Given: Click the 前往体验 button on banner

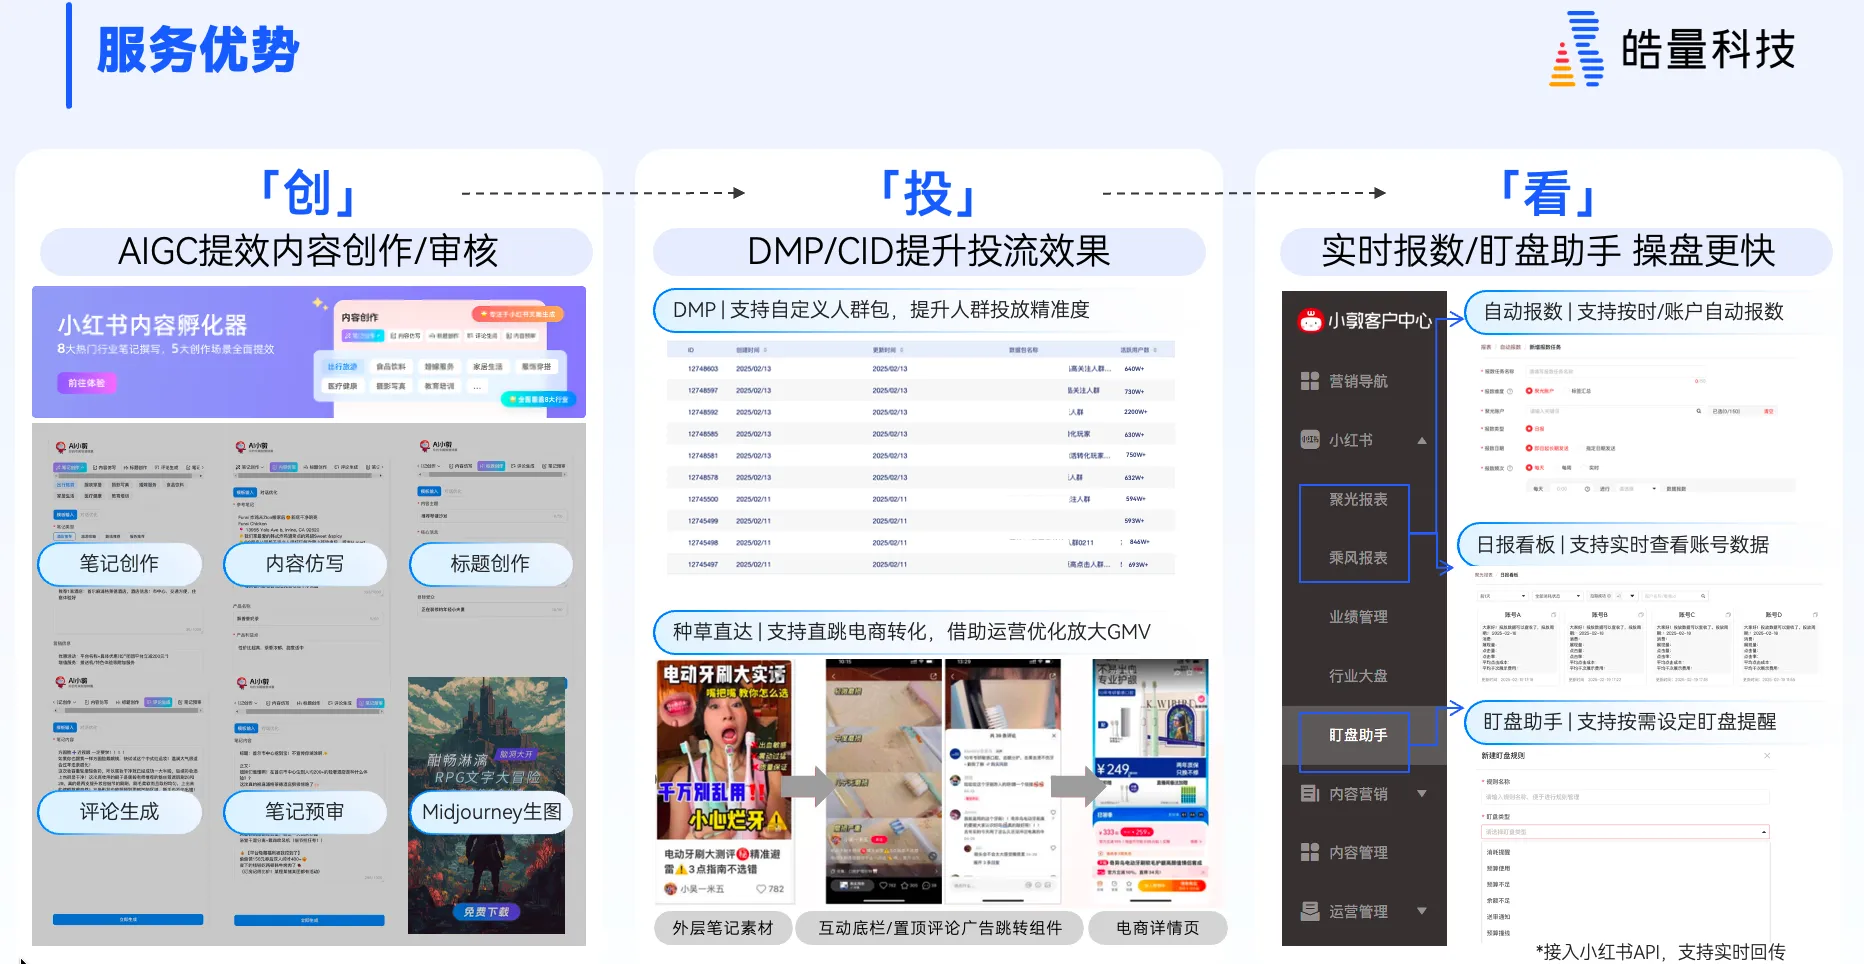Looking at the screenshot, I should pos(87,383).
